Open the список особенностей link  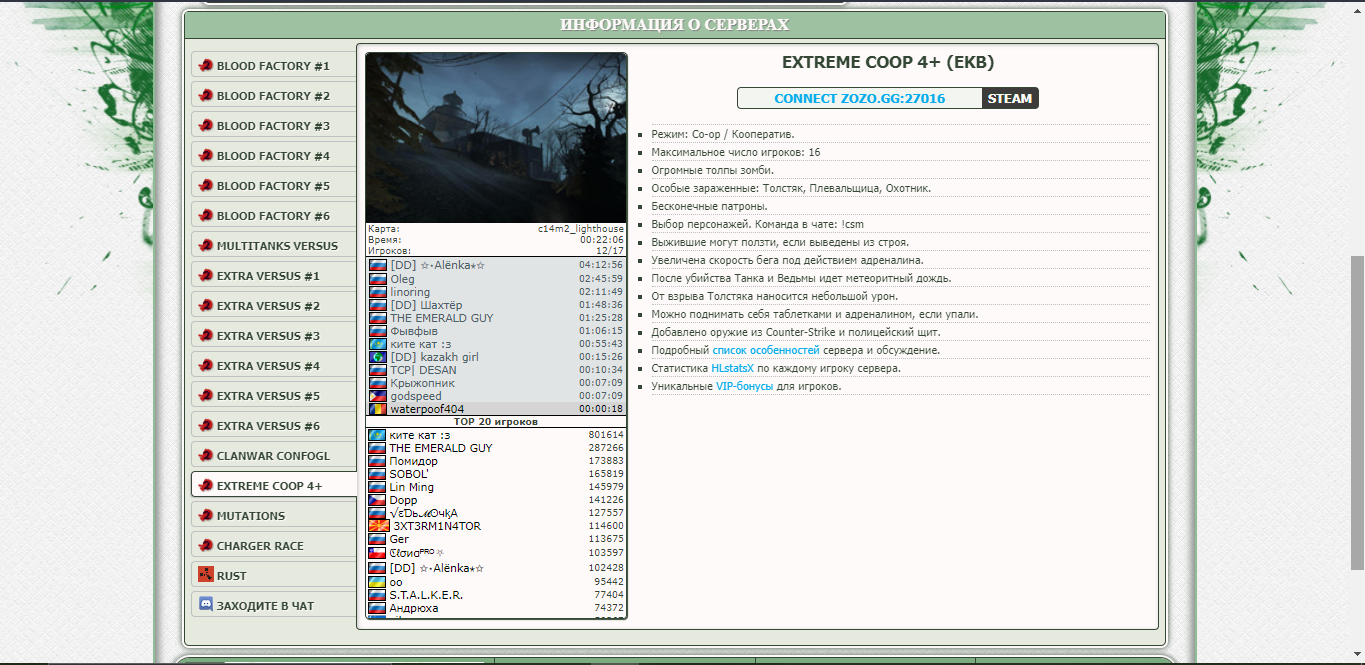pos(766,351)
